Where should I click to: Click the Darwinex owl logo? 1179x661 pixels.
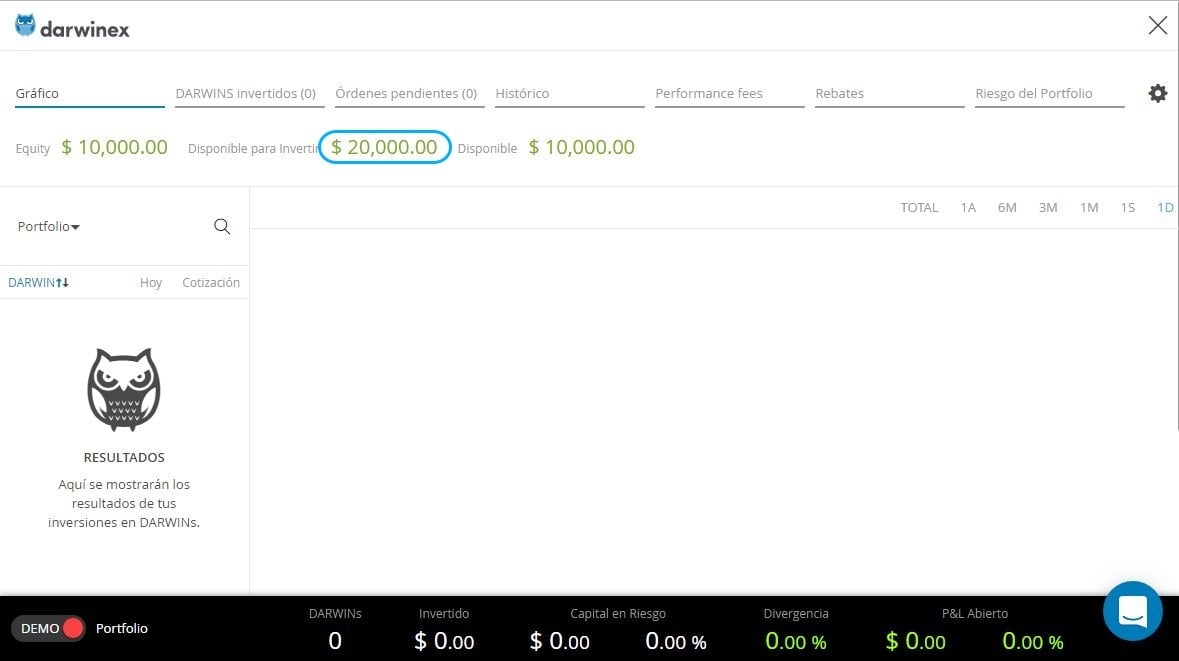26,25
